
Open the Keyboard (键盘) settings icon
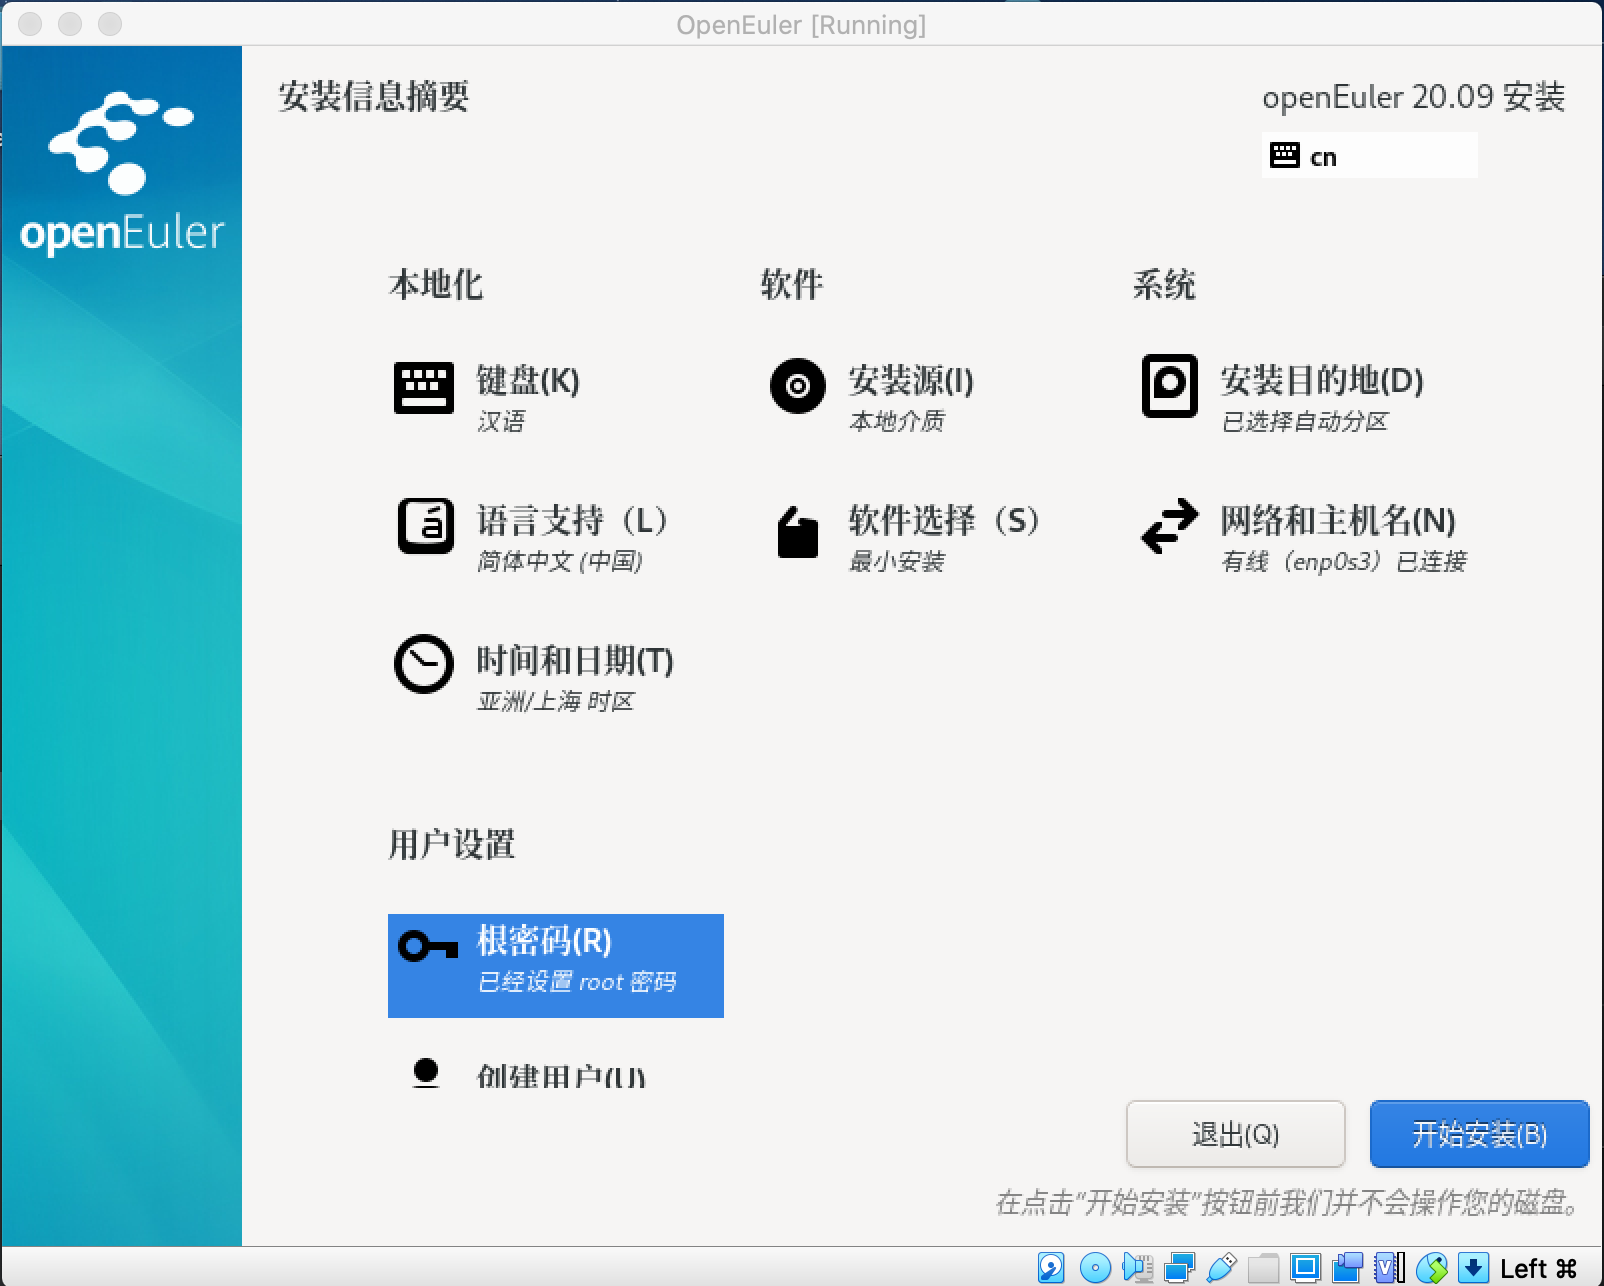click(x=424, y=387)
